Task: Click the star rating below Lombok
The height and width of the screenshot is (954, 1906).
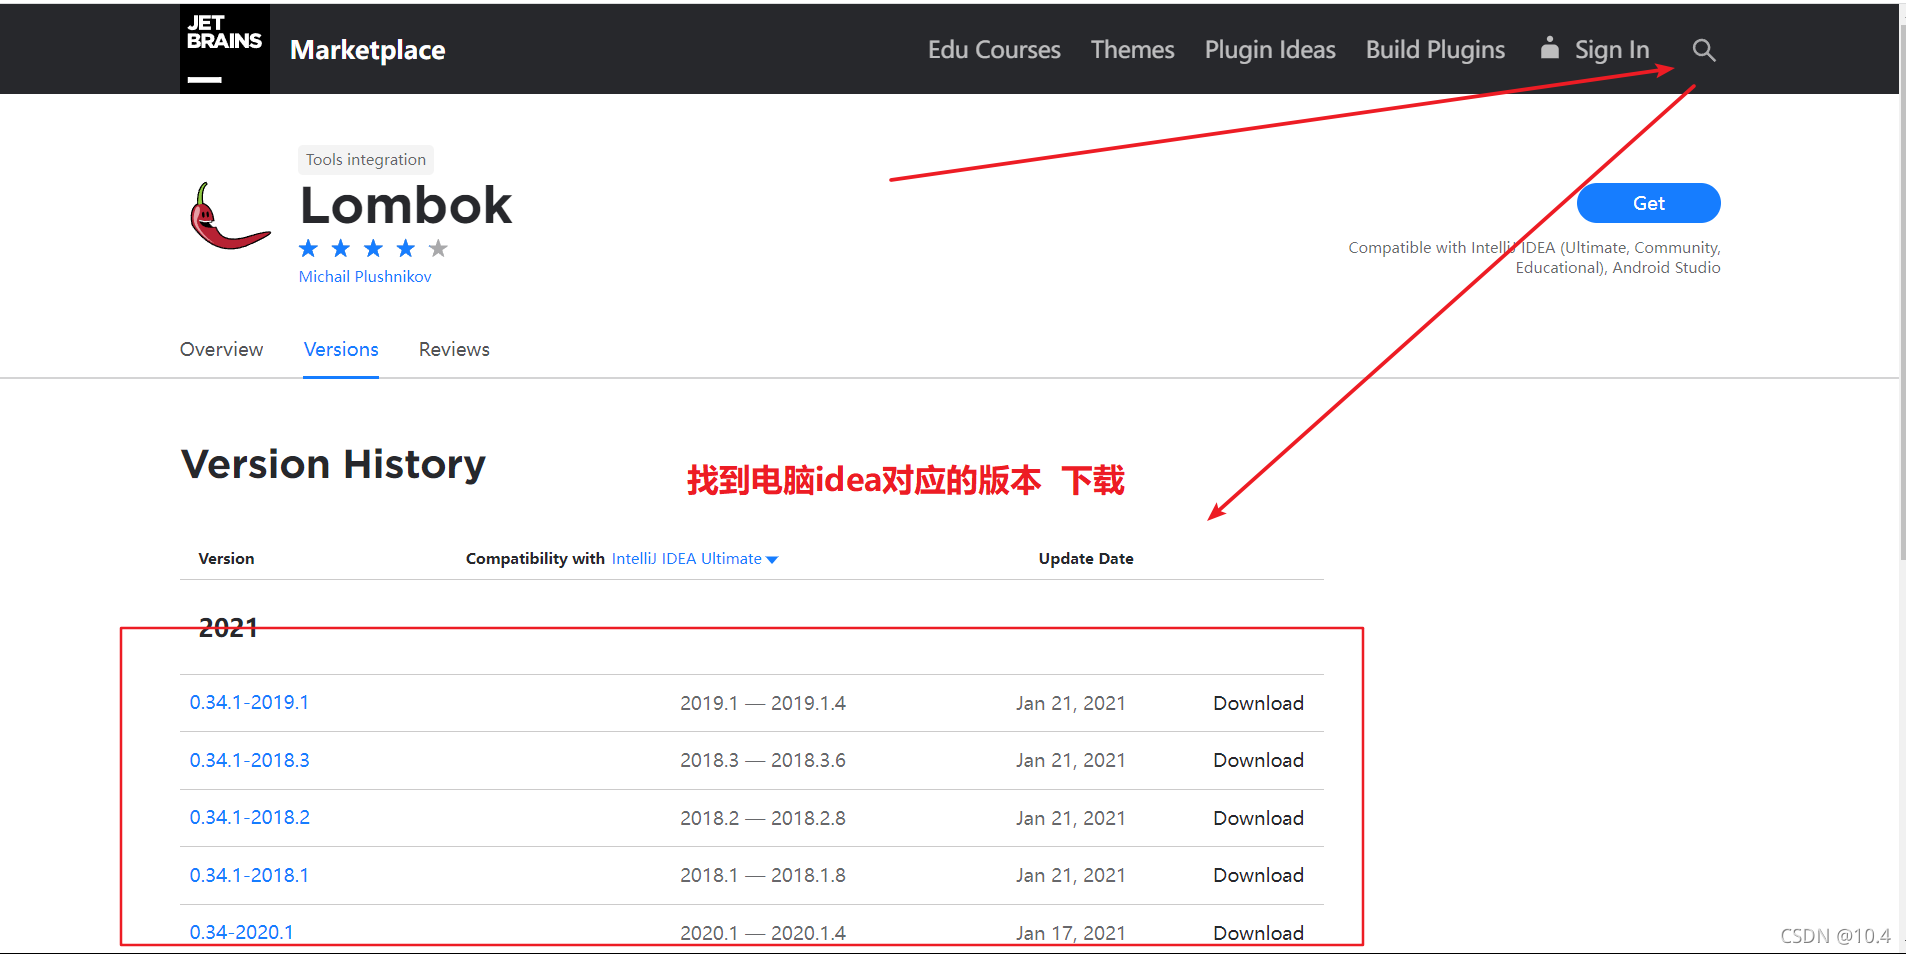Action: [x=373, y=248]
